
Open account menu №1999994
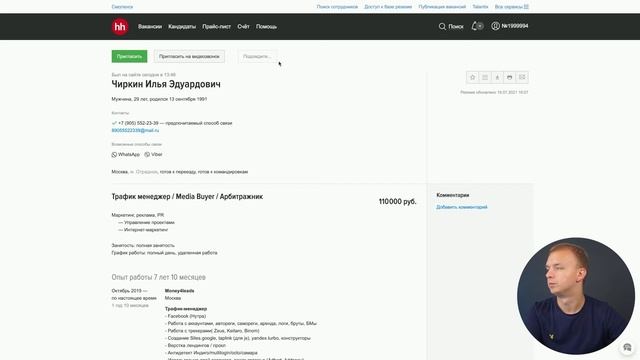pyautogui.click(x=509, y=26)
